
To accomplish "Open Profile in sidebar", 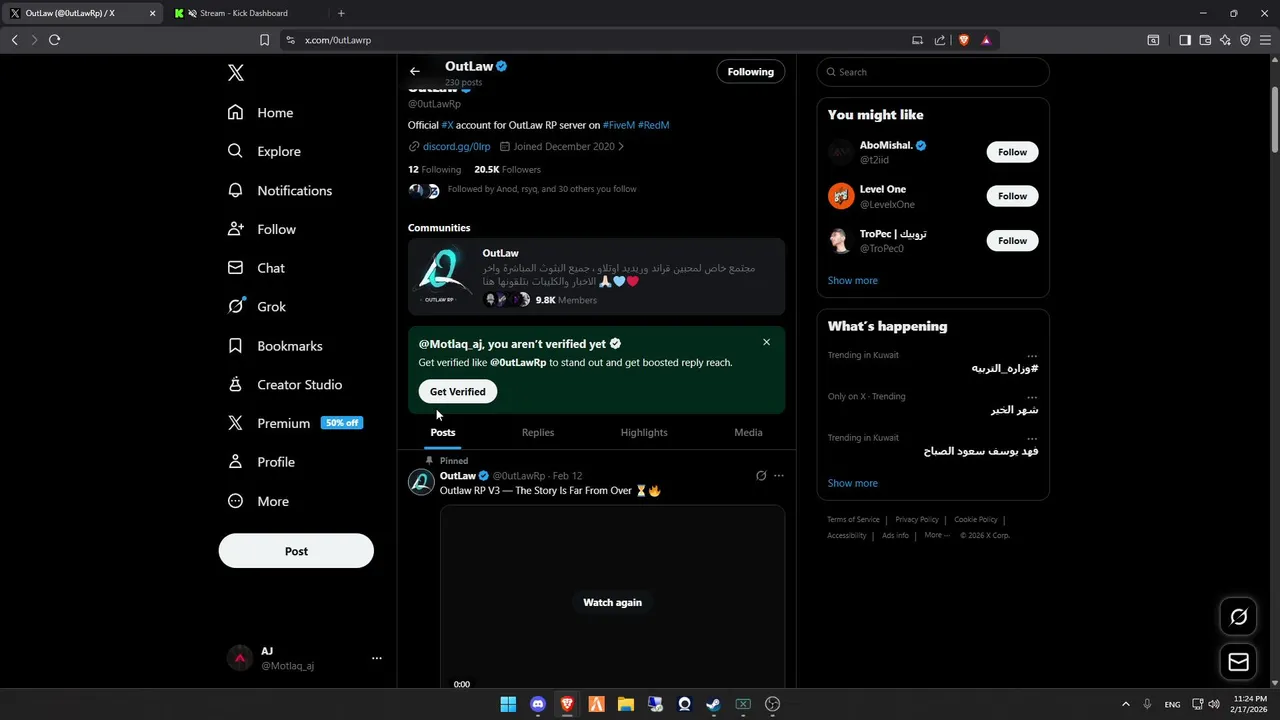I will pos(262,462).
